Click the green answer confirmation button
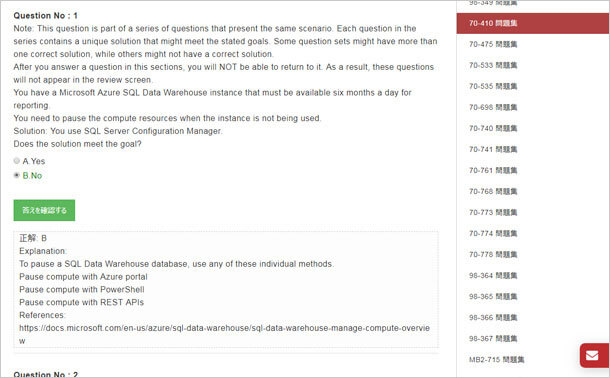The image size is (610, 378). 44,210
